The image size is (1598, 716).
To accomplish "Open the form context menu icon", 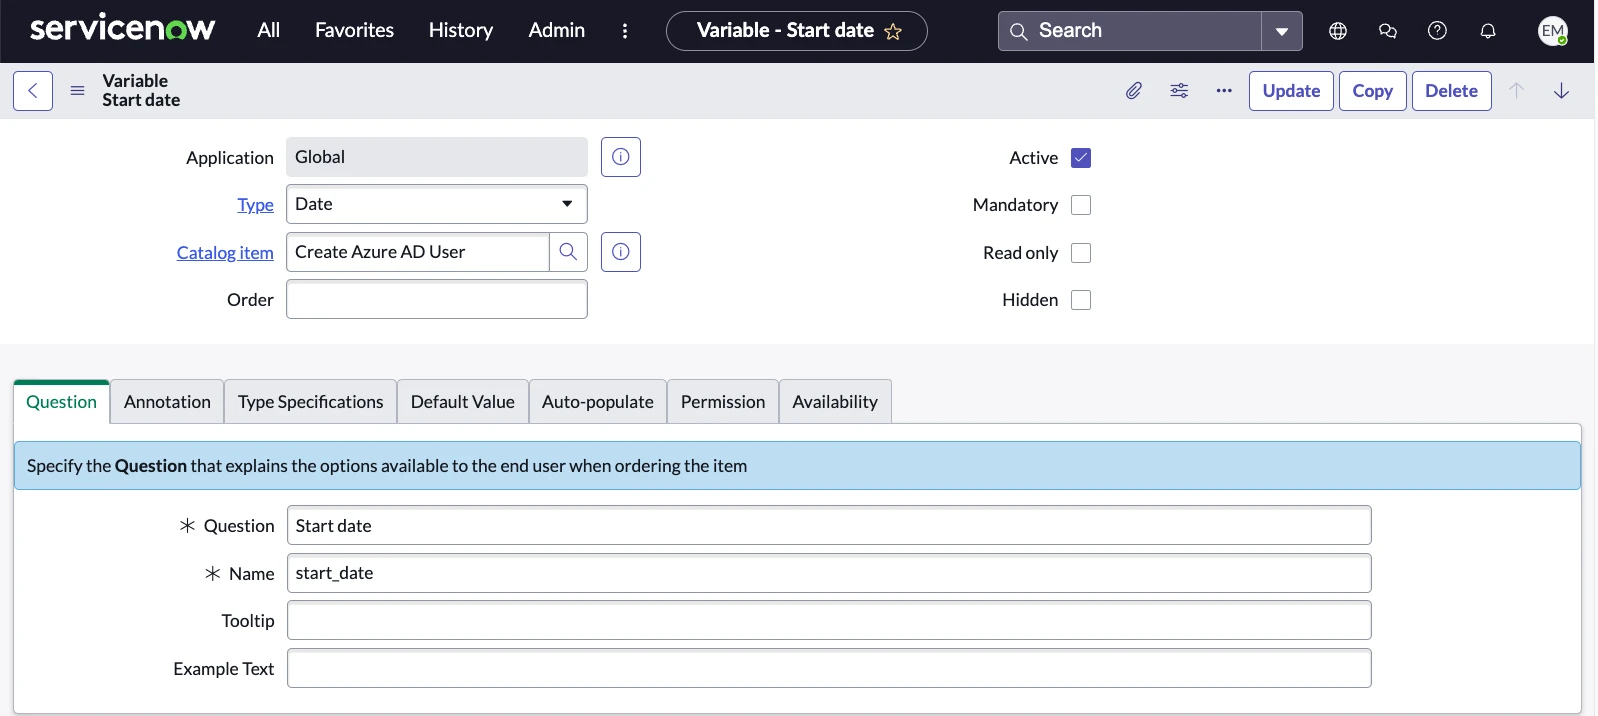I will pyautogui.click(x=77, y=91).
